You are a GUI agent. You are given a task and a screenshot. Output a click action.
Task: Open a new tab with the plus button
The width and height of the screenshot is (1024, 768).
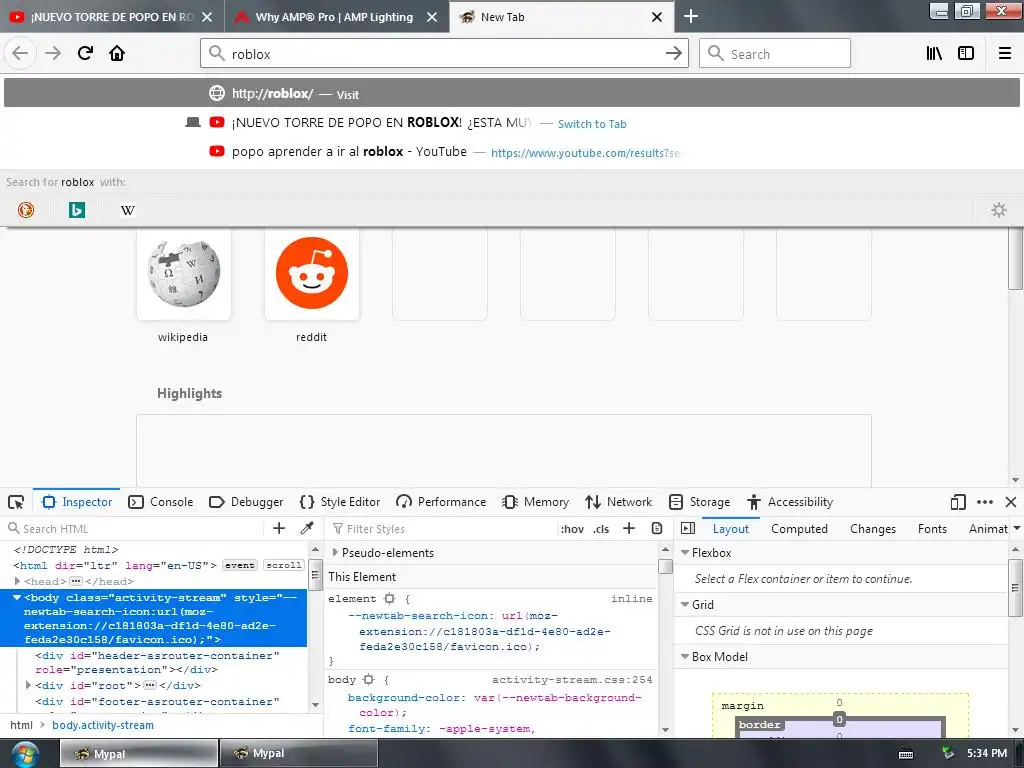[691, 16]
